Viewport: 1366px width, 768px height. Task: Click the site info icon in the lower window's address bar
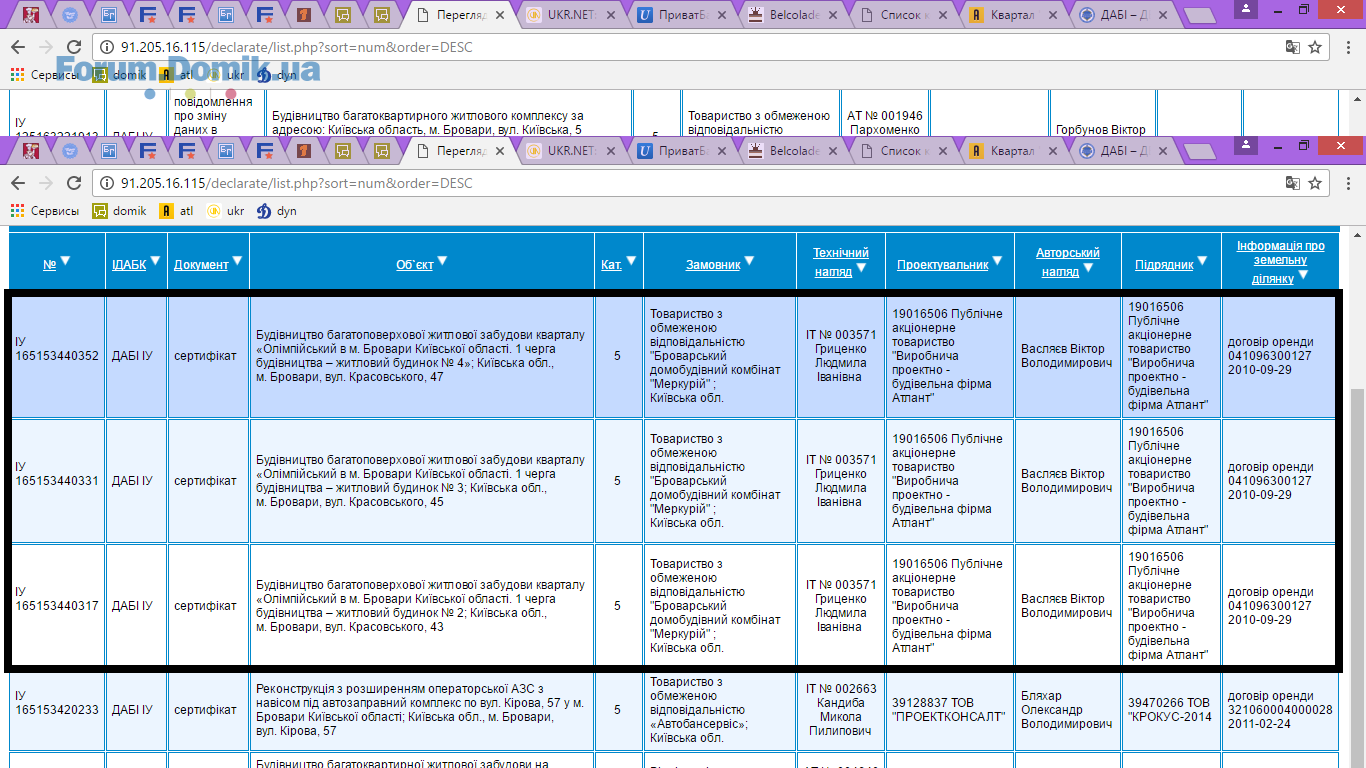click(x=107, y=183)
